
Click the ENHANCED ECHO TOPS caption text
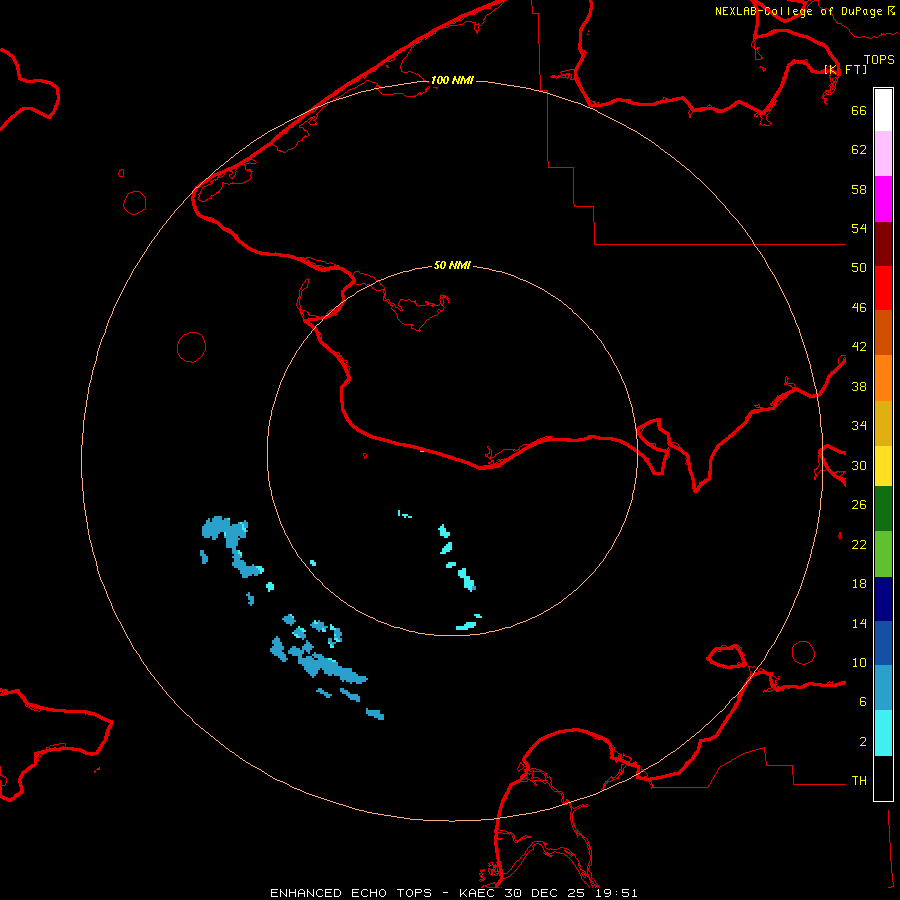coord(351,893)
